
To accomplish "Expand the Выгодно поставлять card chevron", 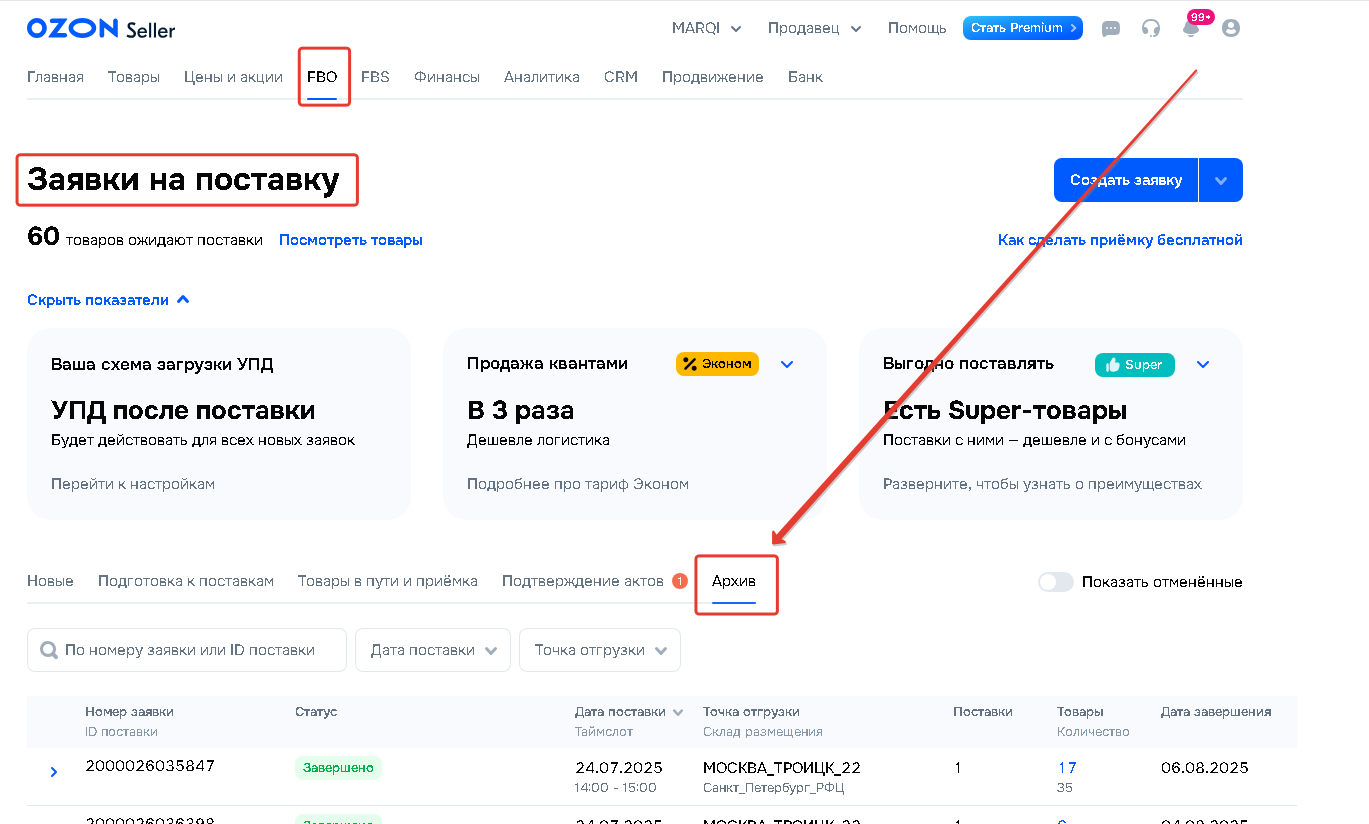I will 1203,364.
